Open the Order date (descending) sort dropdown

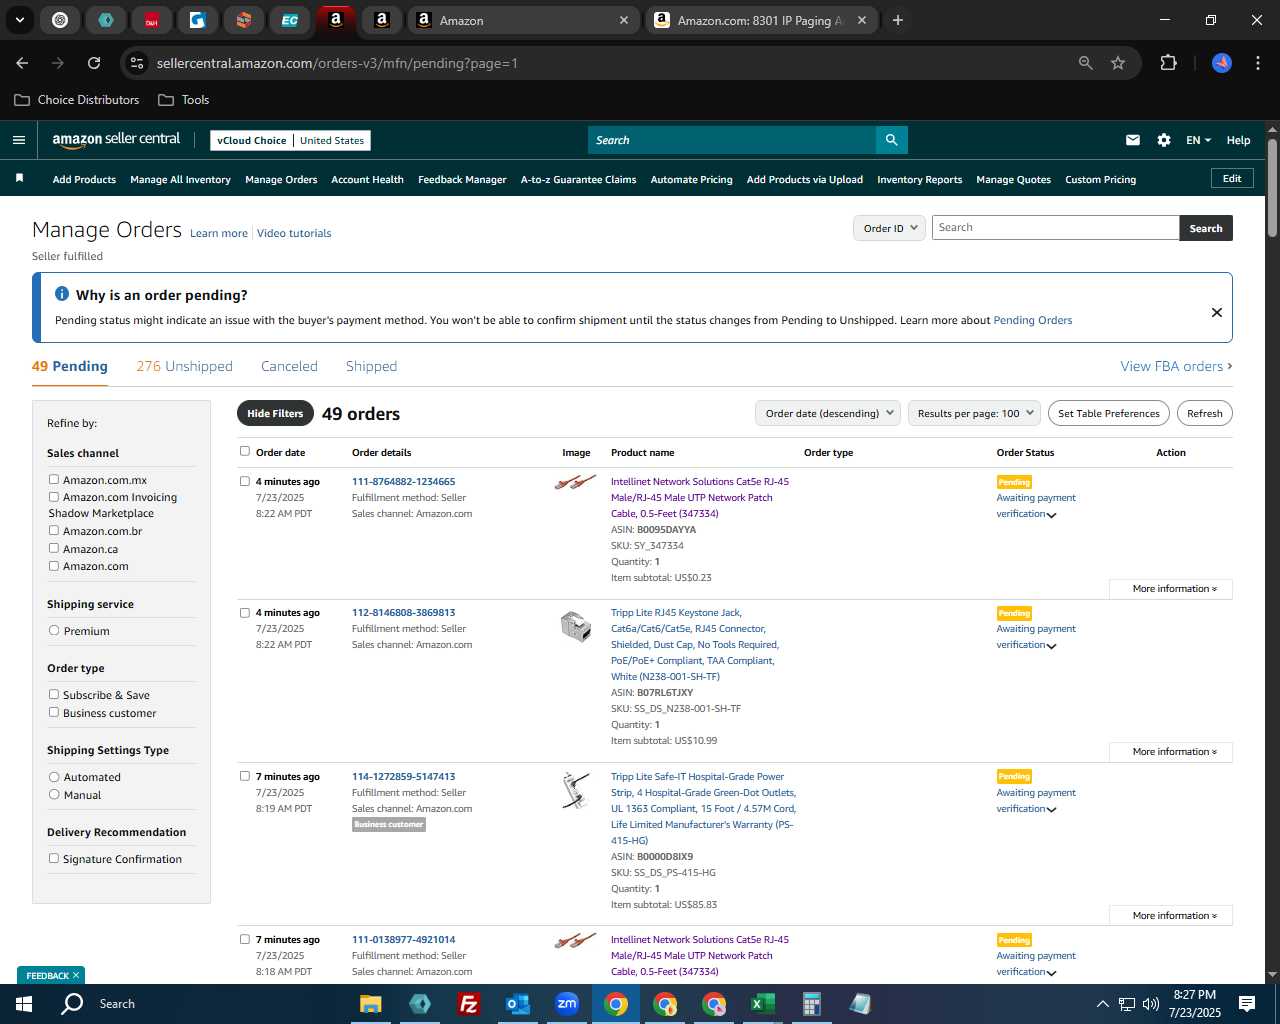point(828,413)
